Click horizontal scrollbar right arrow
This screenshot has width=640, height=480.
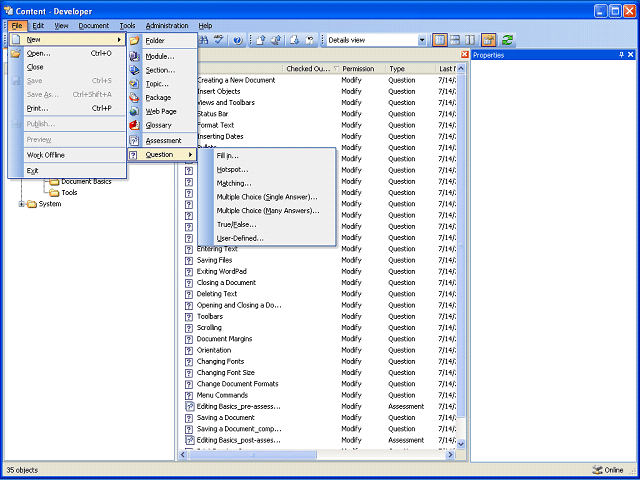tap(451, 454)
